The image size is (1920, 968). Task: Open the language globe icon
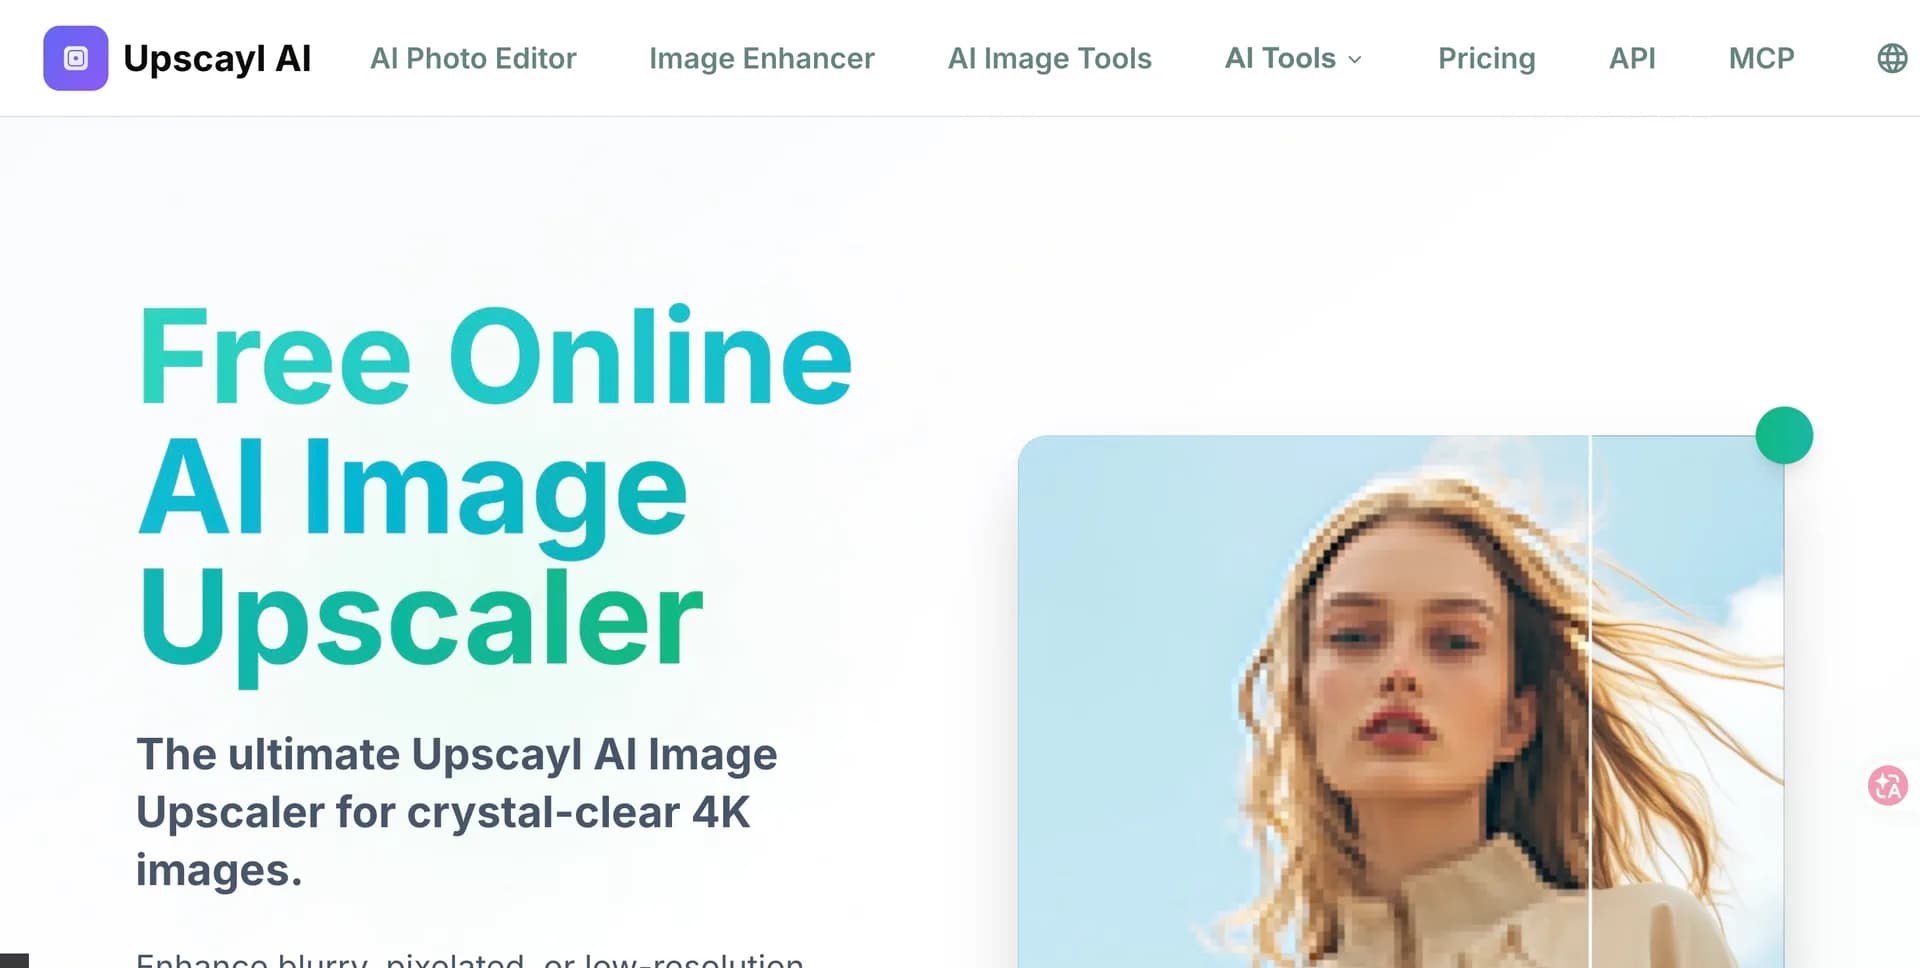coord(1892,58)
